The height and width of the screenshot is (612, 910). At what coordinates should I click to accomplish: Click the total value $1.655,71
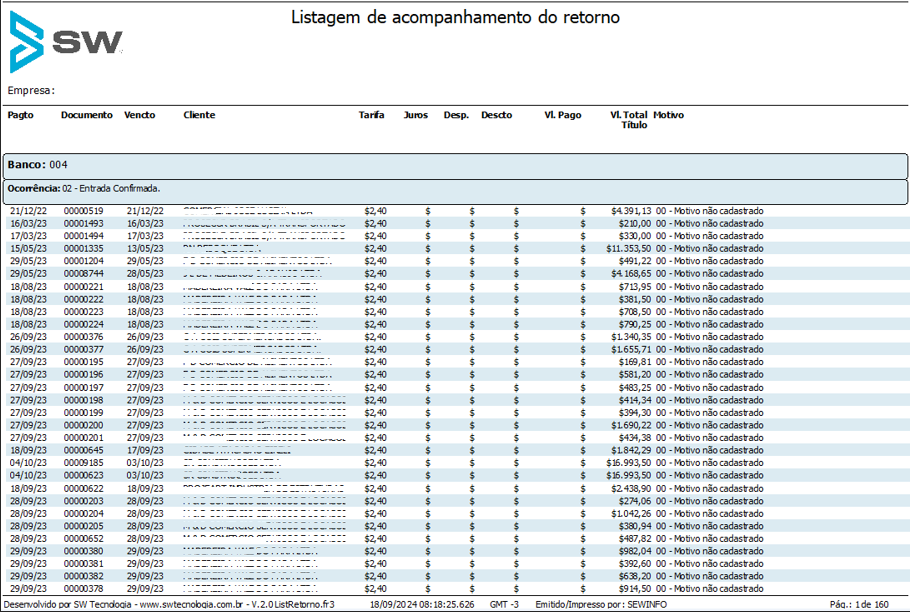click(x=631, y=350)
